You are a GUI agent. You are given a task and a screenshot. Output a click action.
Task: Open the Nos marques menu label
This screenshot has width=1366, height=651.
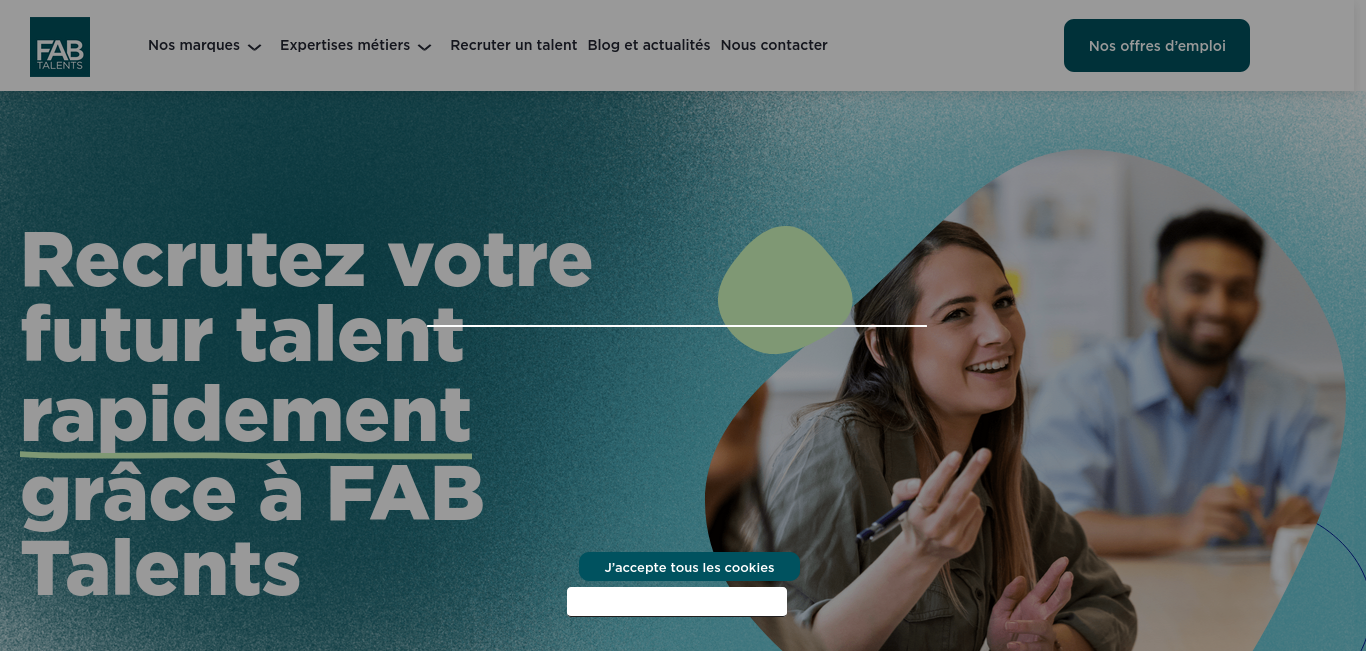point(194,45)
